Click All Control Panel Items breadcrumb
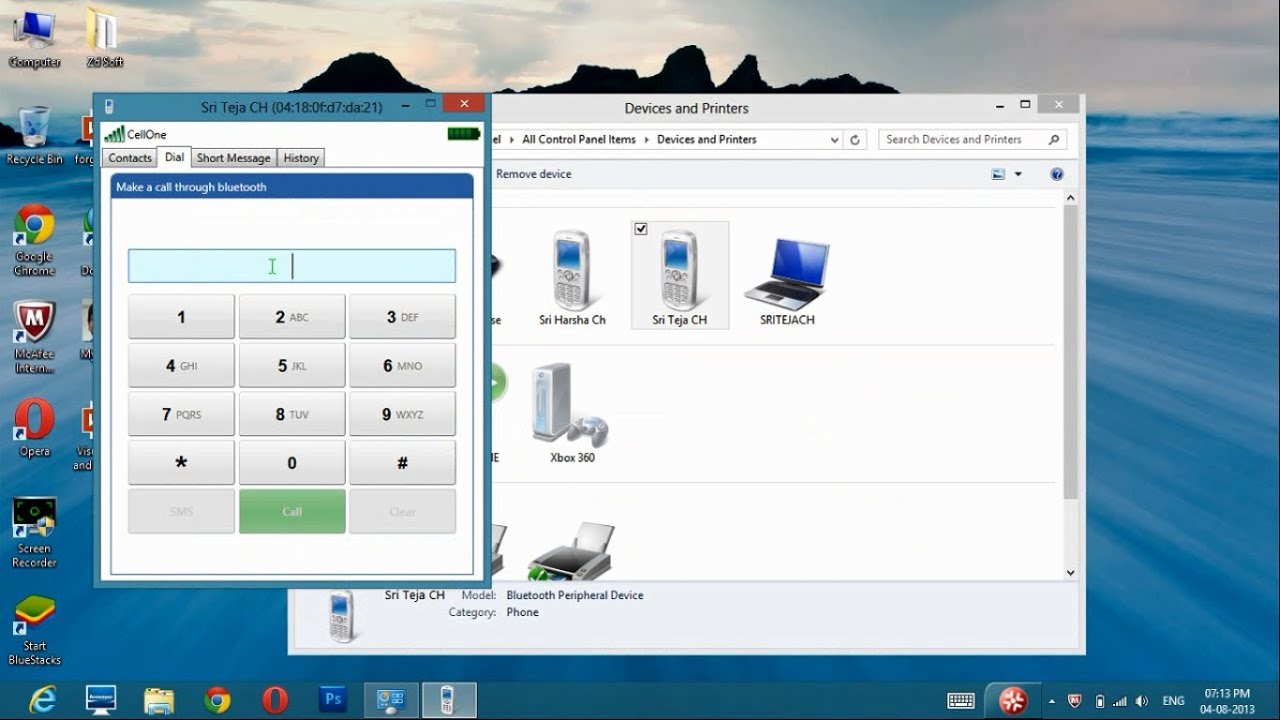The height and width of the screenshot is (720, 1280). [579, 140]
